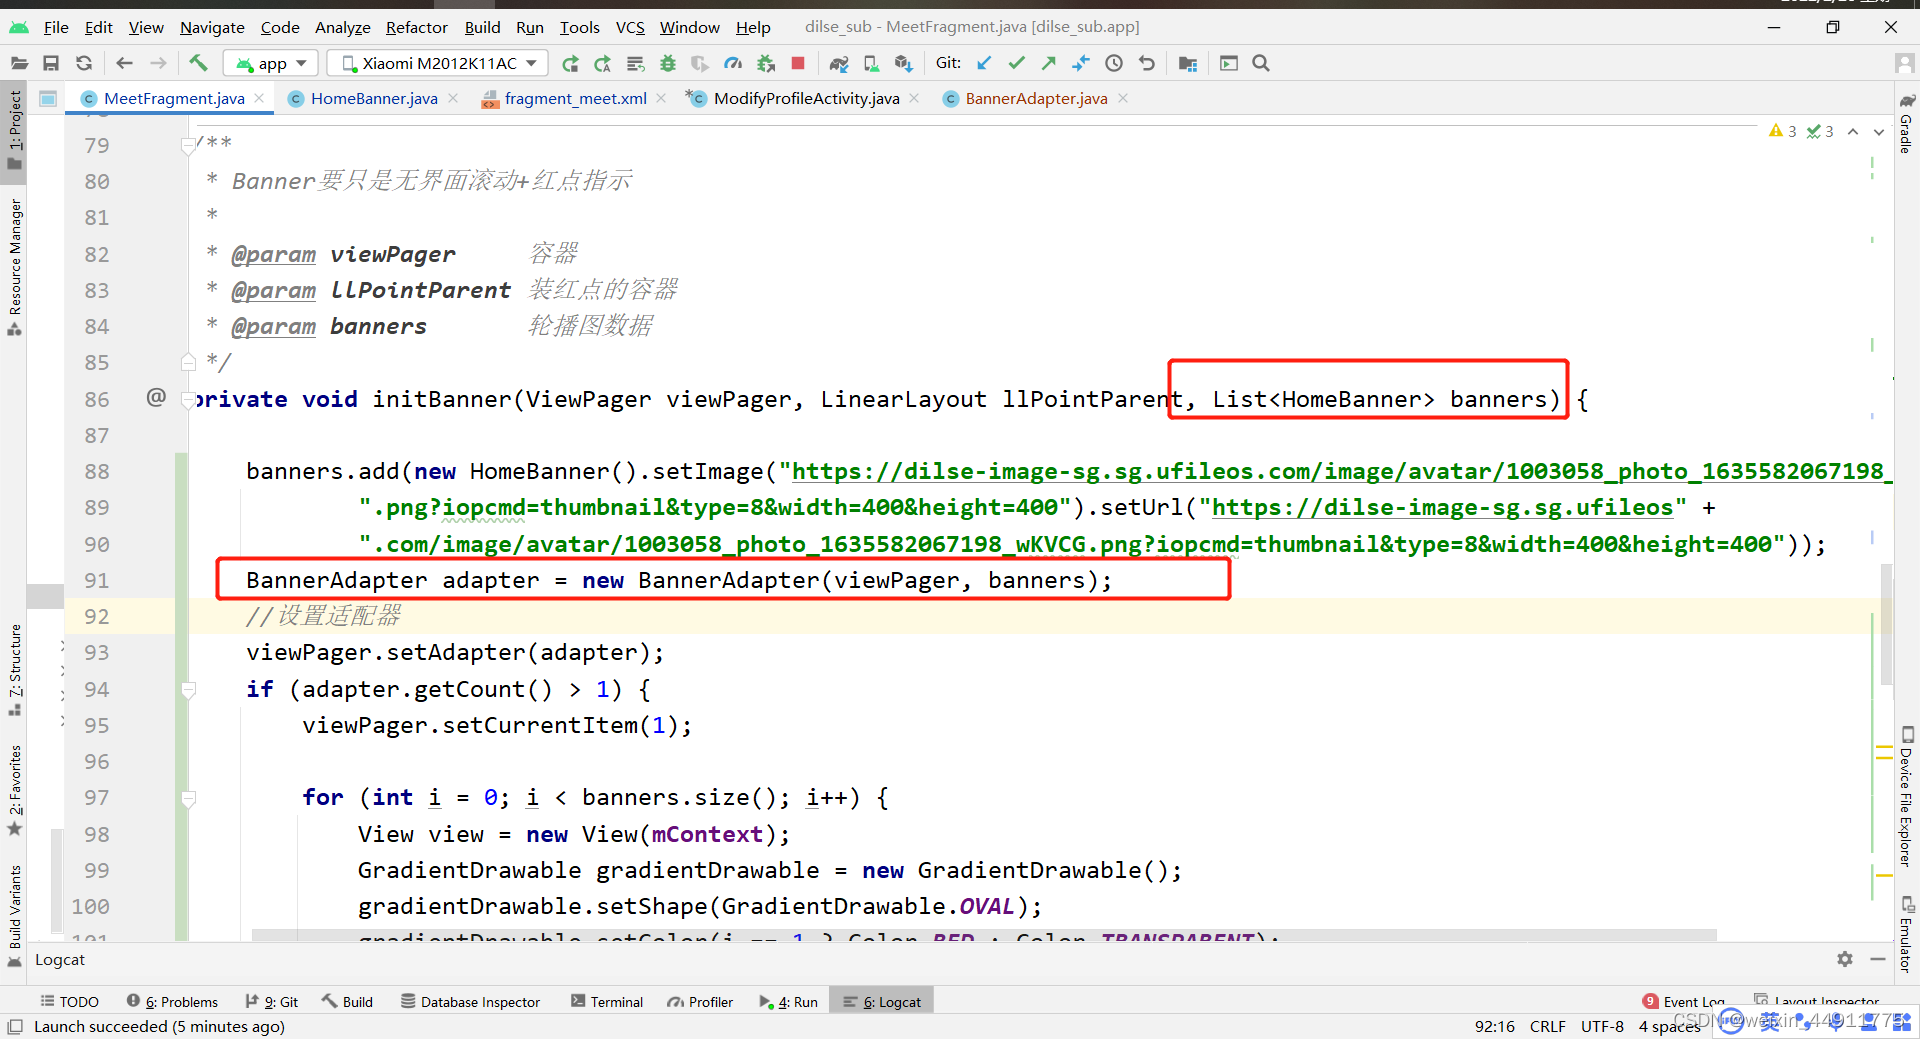Open Logcat panel settings gear
1920x1039 pixels.
tap(1845, 959)
